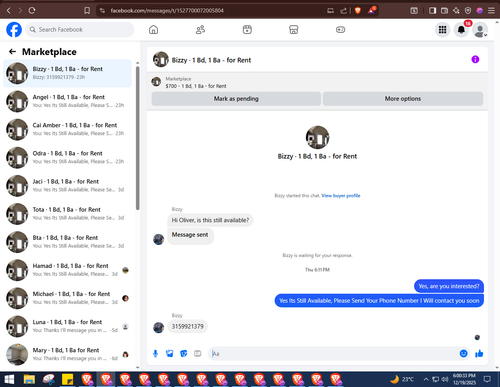Viewport: 500px width, 387px height.
Task: Click the listing thumbnail in chat header
Action: (161, 59)
